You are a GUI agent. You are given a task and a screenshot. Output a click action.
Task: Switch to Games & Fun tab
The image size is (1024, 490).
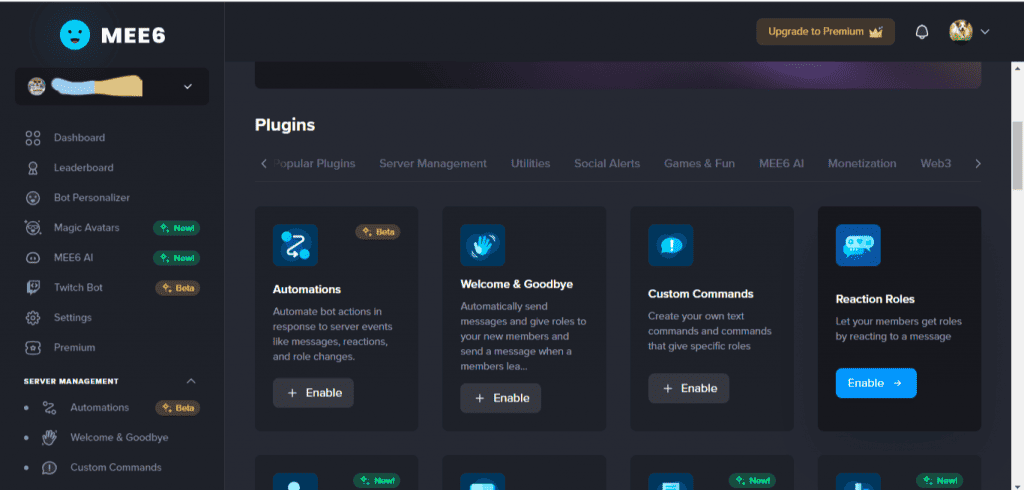[699, 163]
